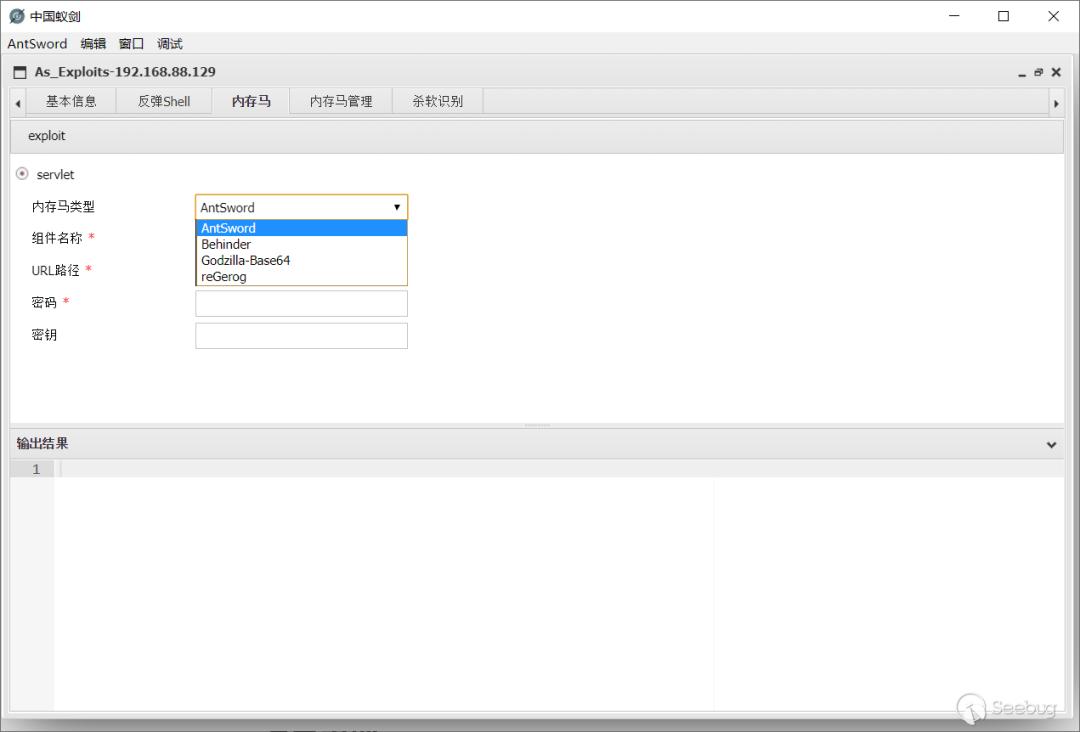
Task: Open the AntSword menu
Action: click(x=37, y=44)
